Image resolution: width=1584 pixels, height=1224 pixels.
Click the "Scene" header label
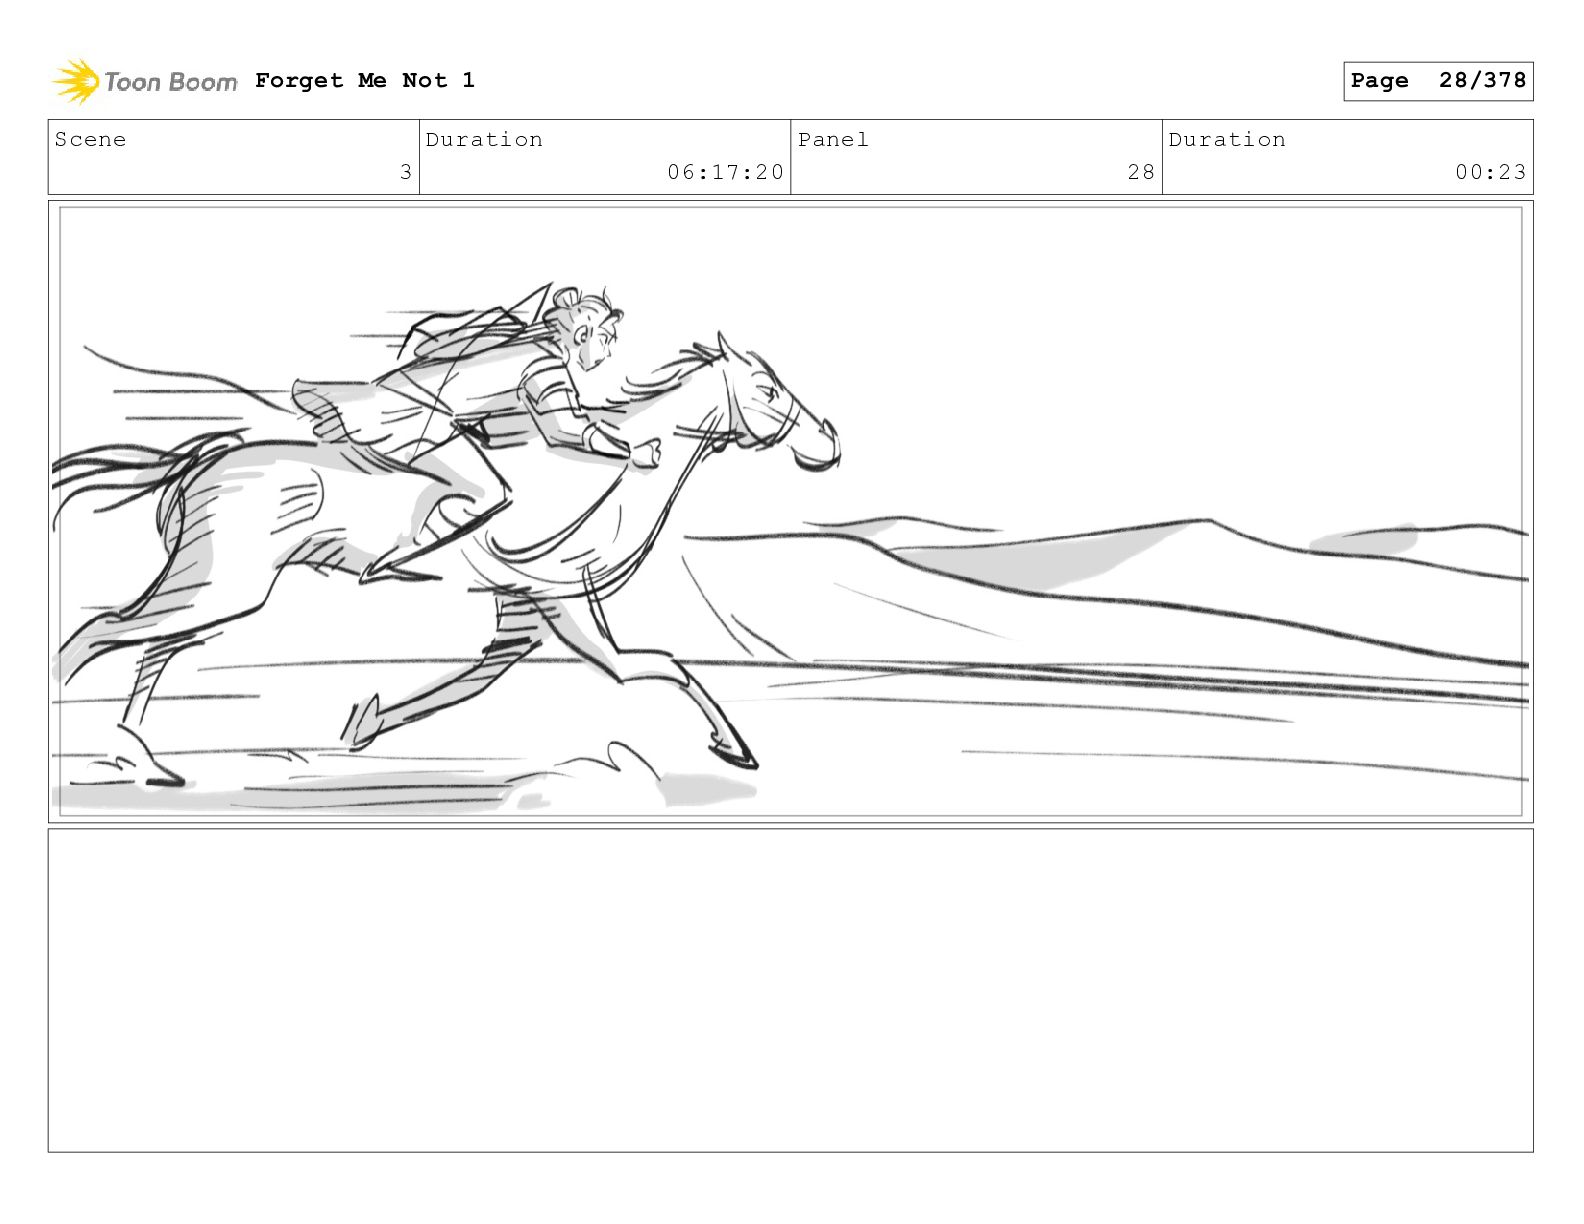coord(91,139)
